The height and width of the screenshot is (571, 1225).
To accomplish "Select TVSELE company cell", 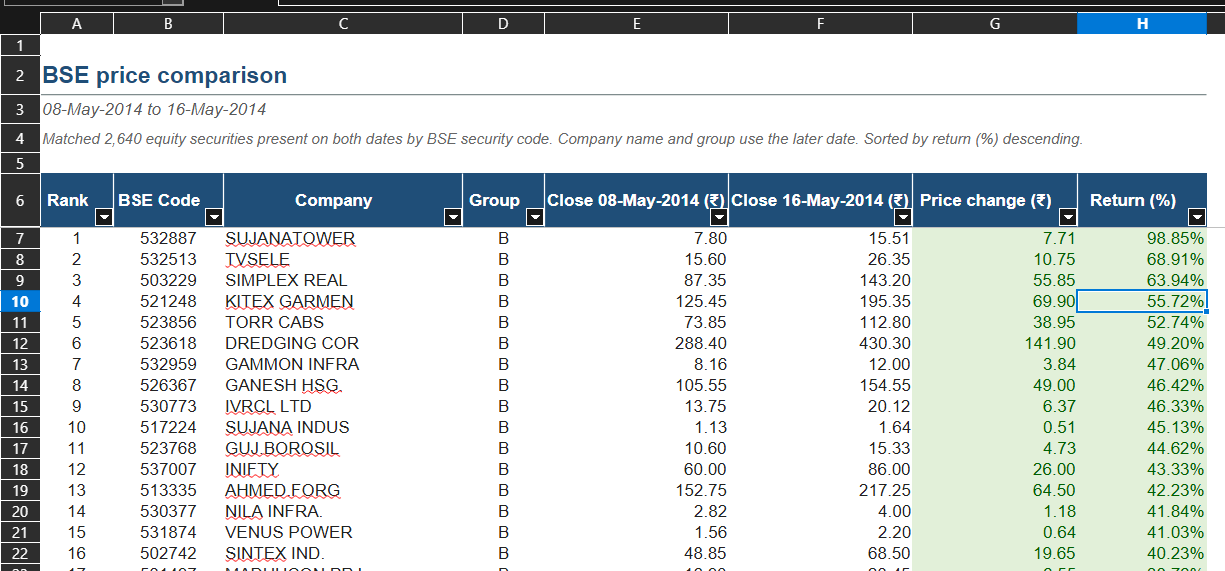I will click(343, 259).
